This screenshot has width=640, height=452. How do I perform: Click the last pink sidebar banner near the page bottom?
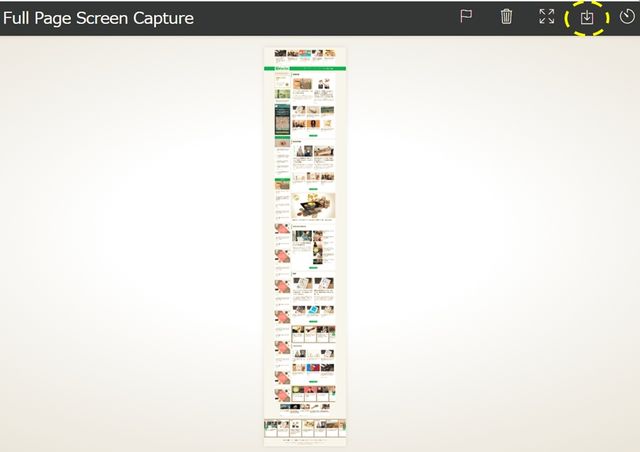pos(282,395)
